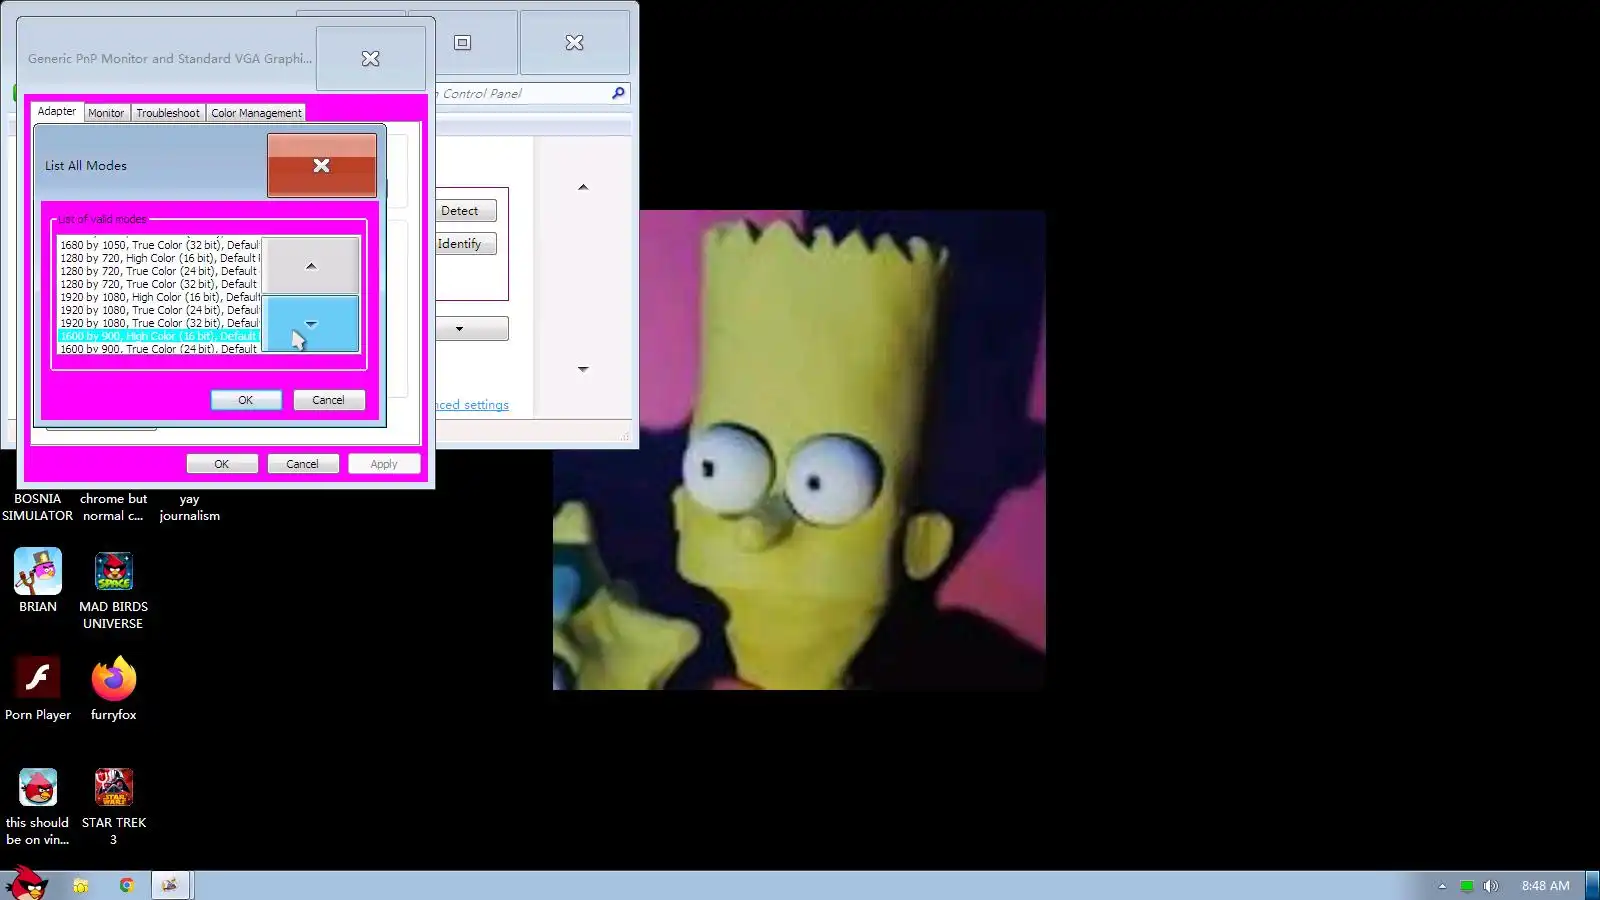Switch to the Adapter tab
The height and width of the screenshot is (900, 1600).
(57, 112)
